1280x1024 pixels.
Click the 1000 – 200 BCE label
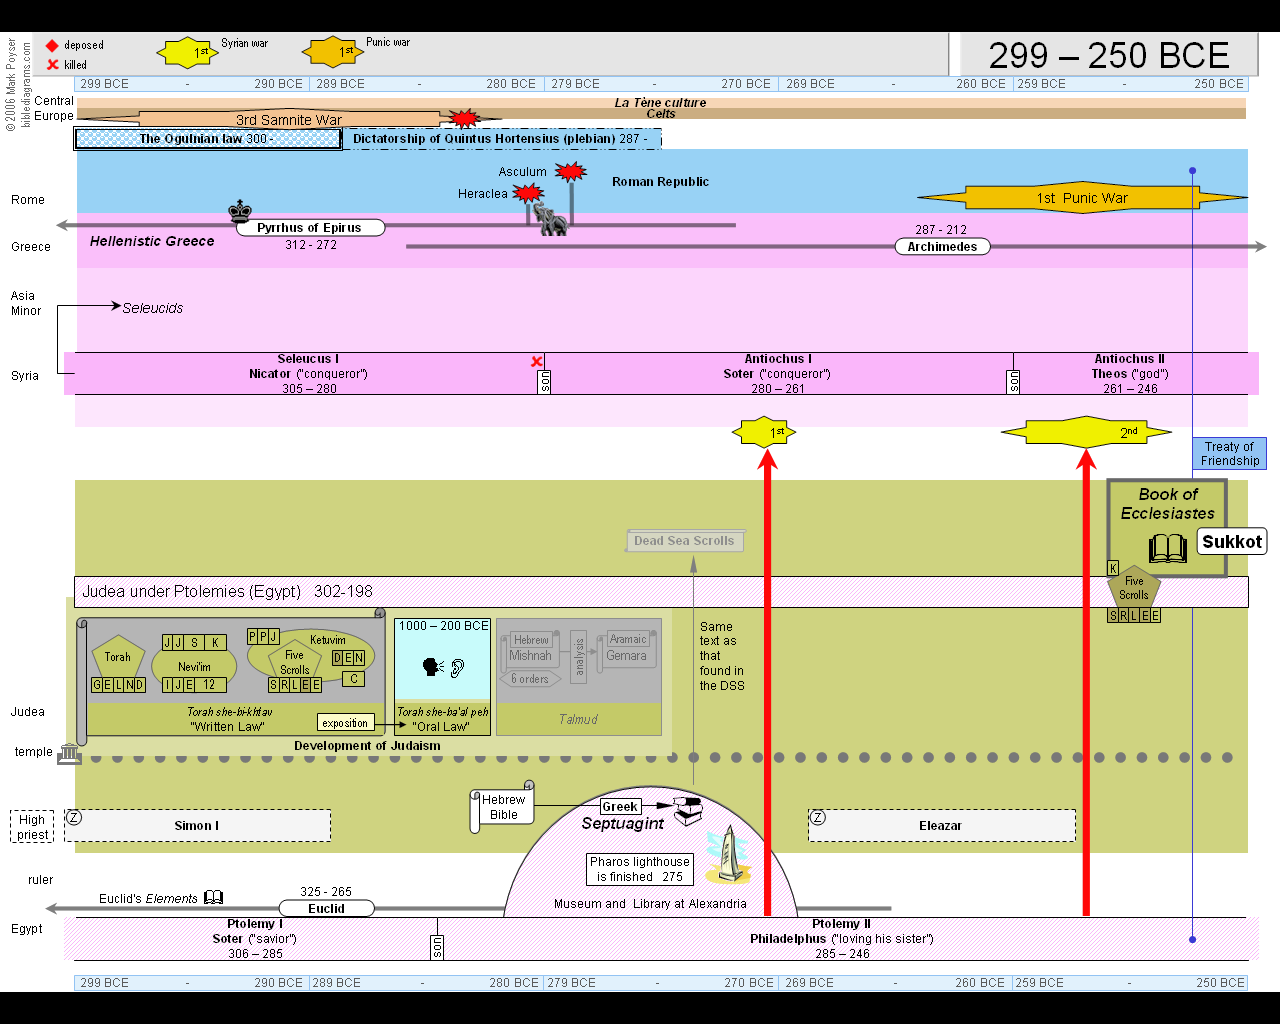(443, 626)
